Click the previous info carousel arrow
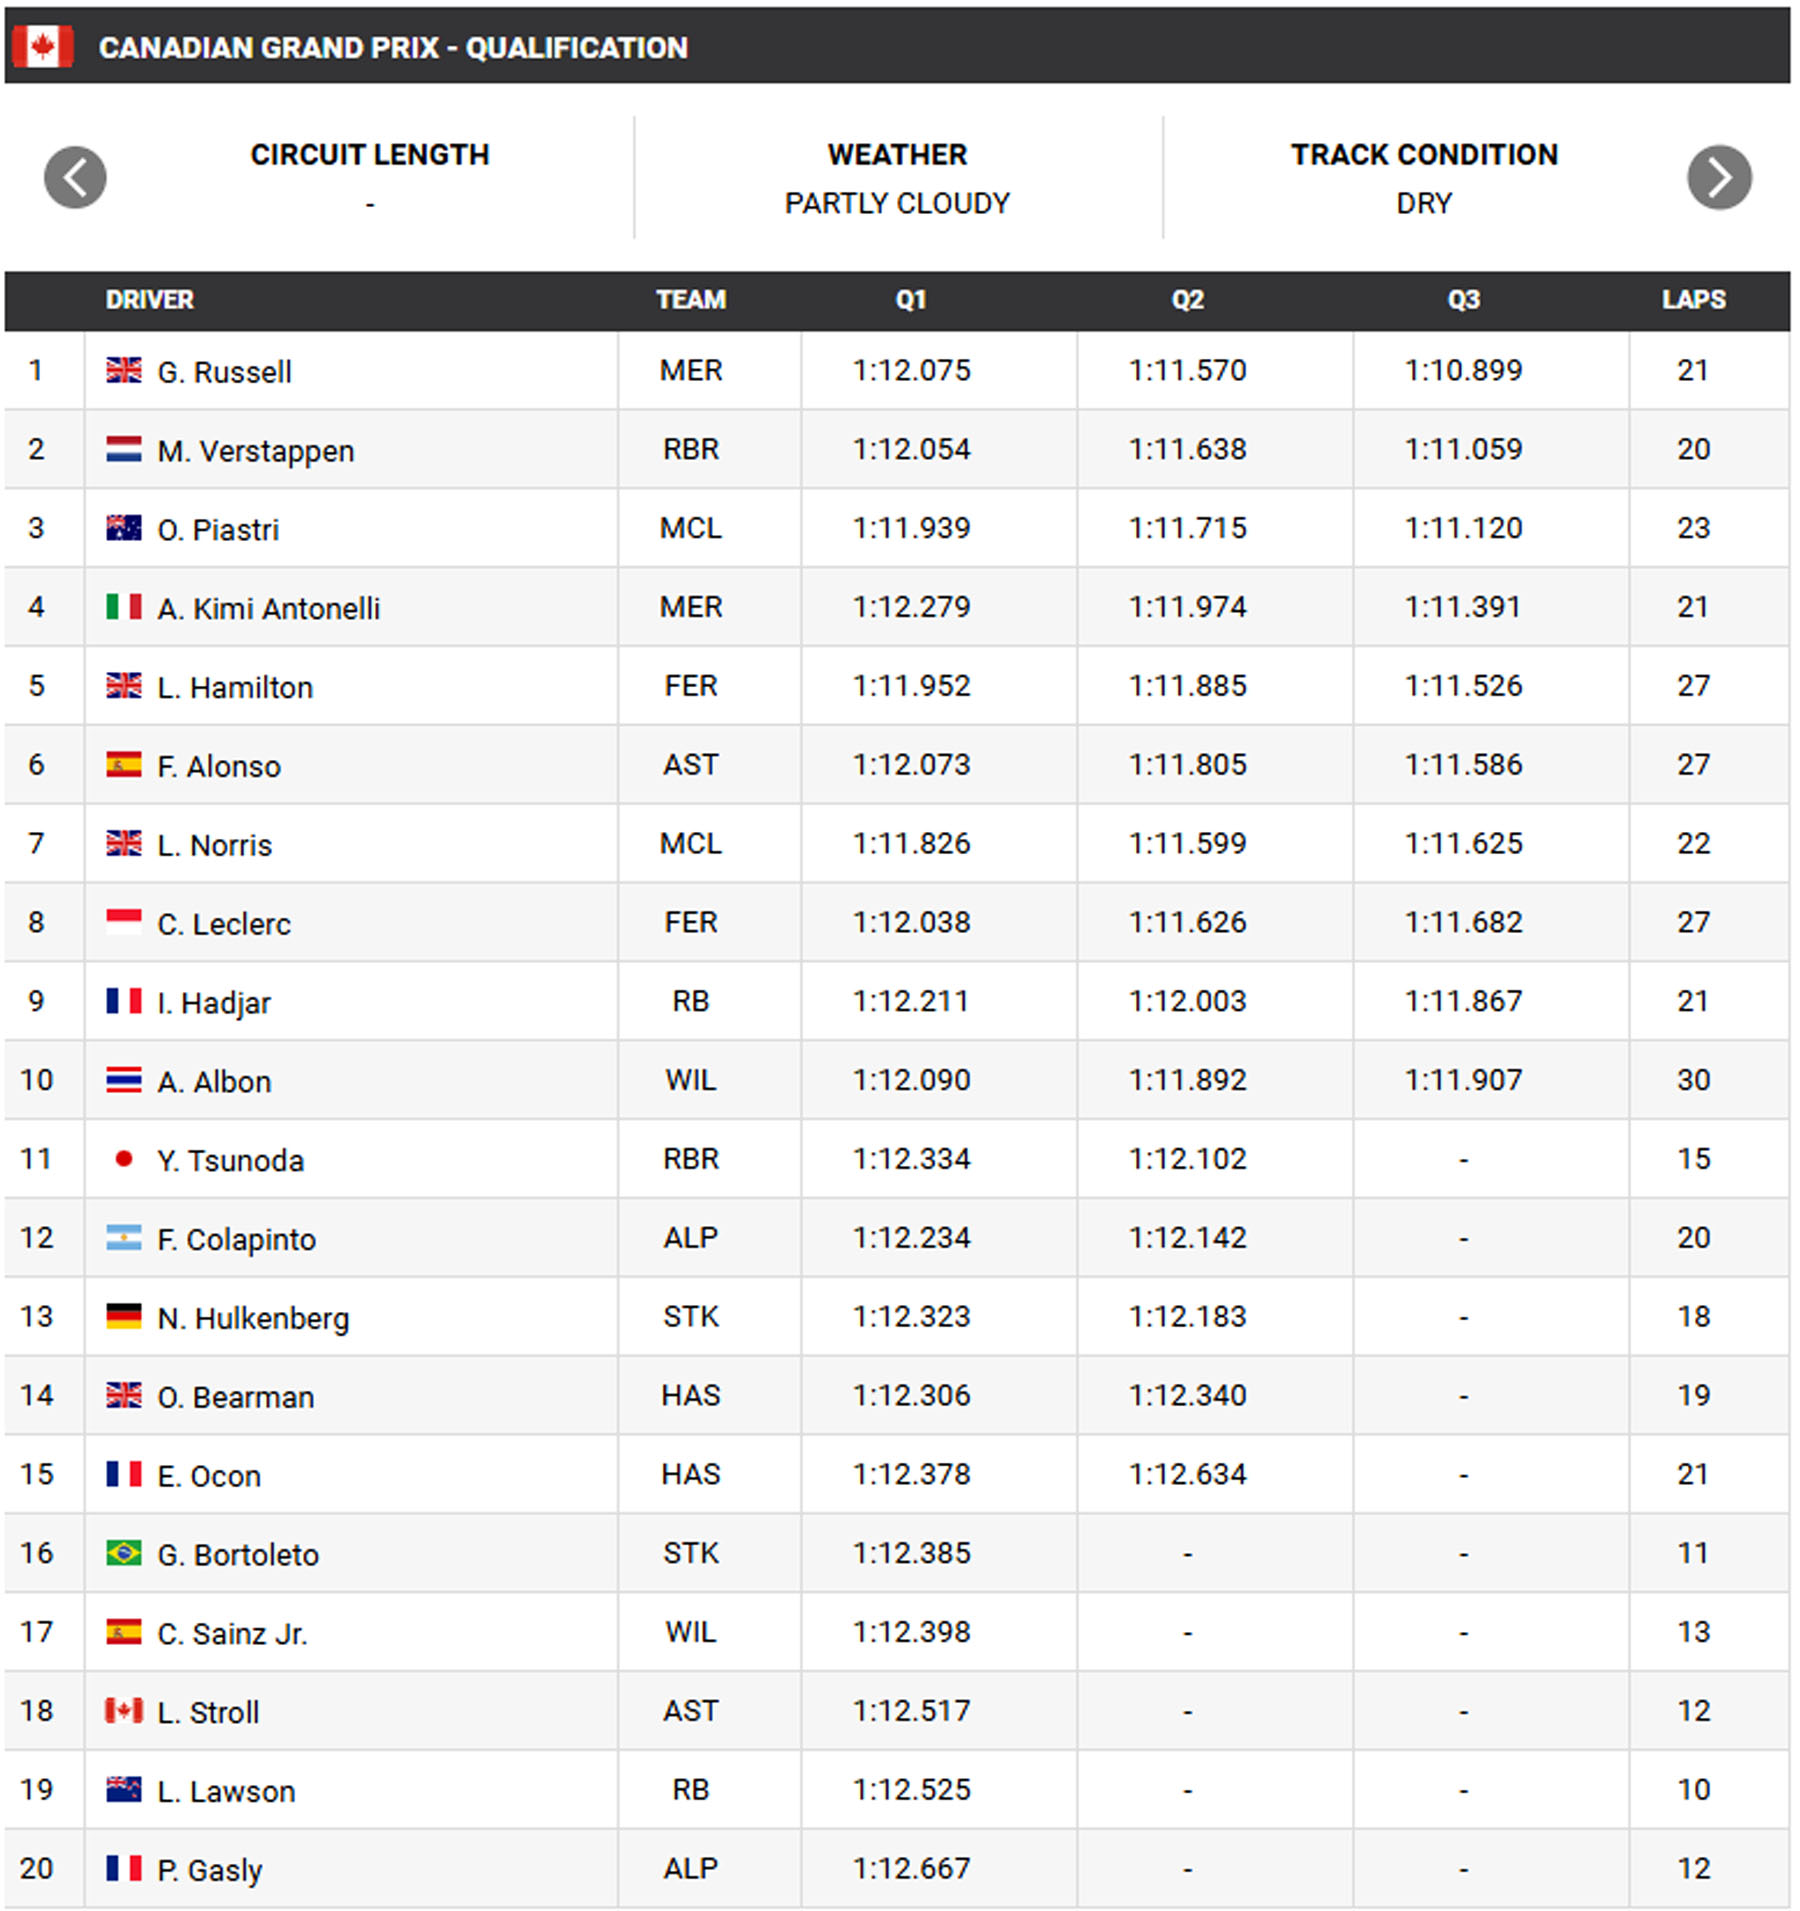This screenshot has width=1800, height=1911. [75, 178]
